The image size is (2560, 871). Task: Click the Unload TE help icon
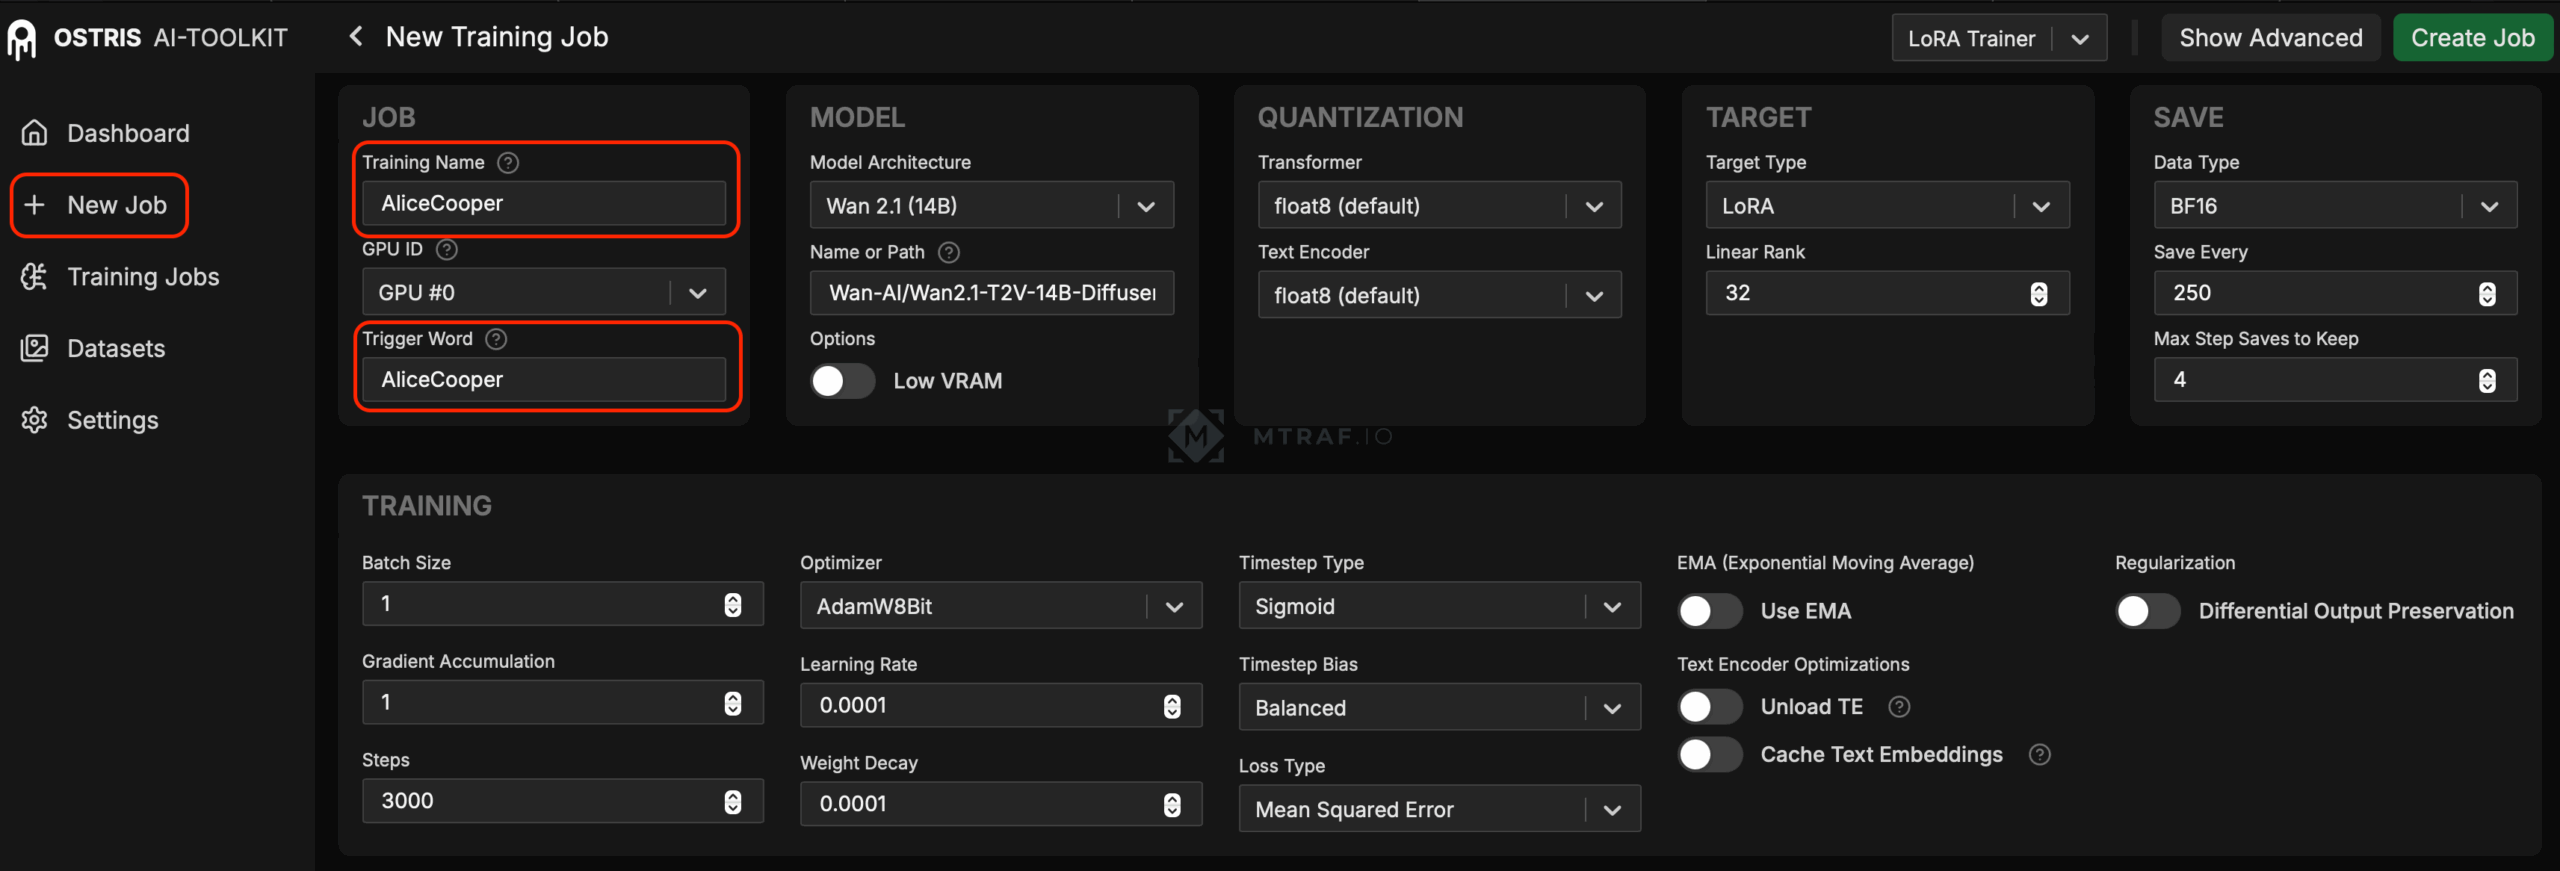[x=1899, y=707]
